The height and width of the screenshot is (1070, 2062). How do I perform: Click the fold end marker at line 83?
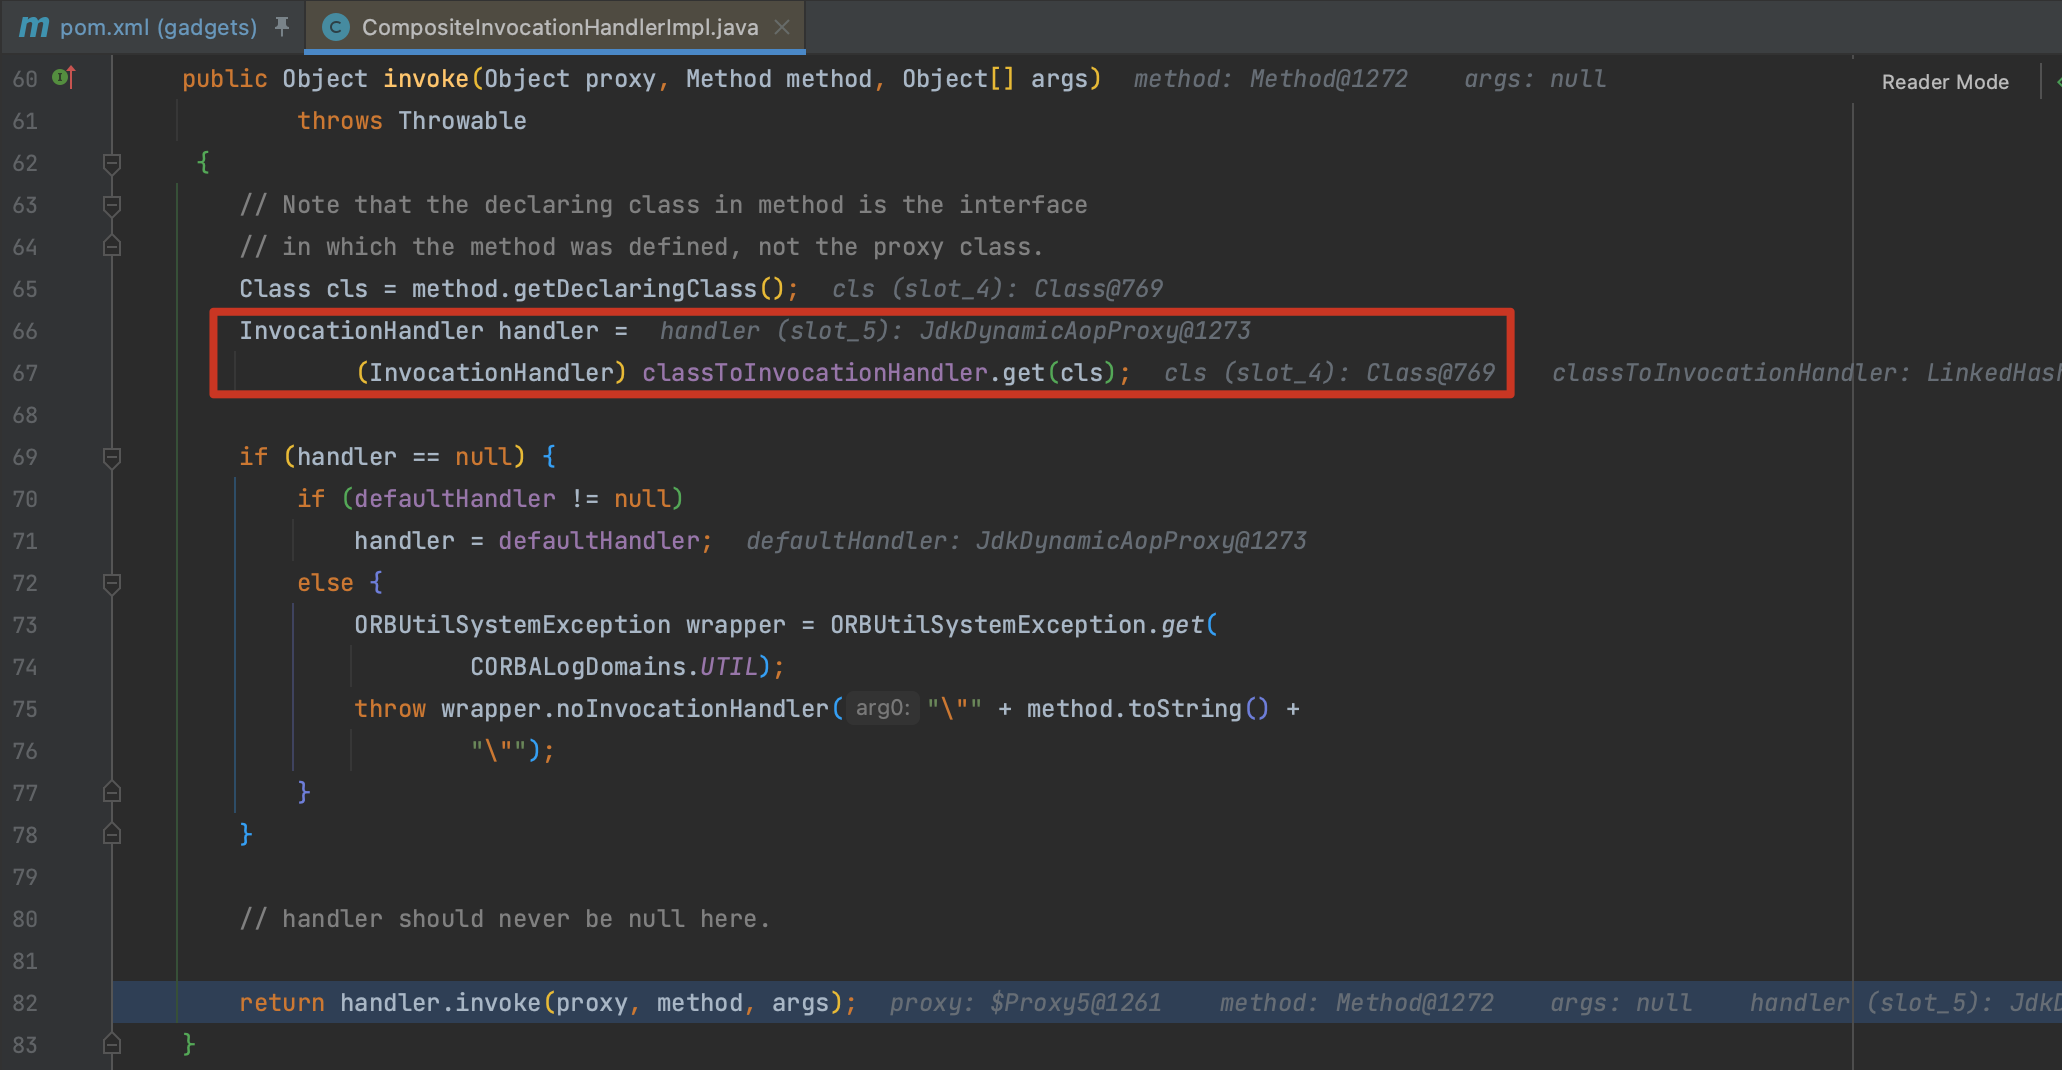pos(112,1045)
